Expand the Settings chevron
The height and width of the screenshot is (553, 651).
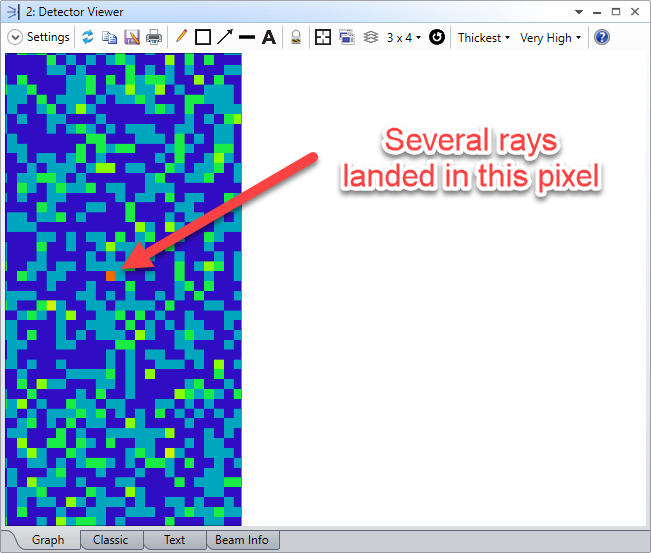pyautogui.click(x=15, y=37)
